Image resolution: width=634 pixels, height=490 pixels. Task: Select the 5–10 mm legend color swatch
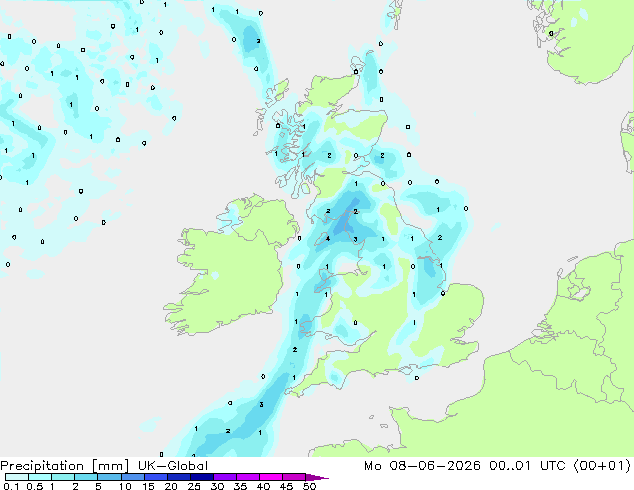109,477
